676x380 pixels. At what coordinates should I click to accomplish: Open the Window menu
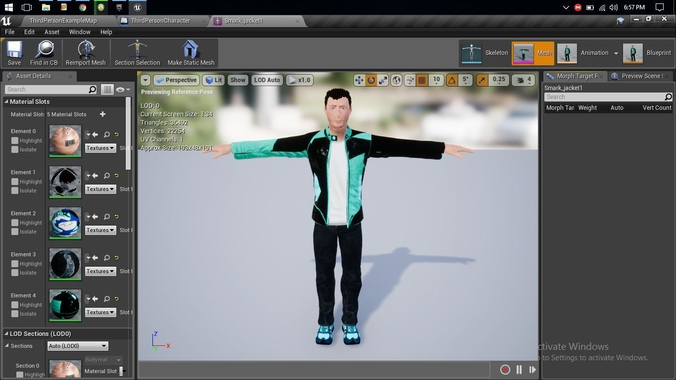click(x=80, y=32)
